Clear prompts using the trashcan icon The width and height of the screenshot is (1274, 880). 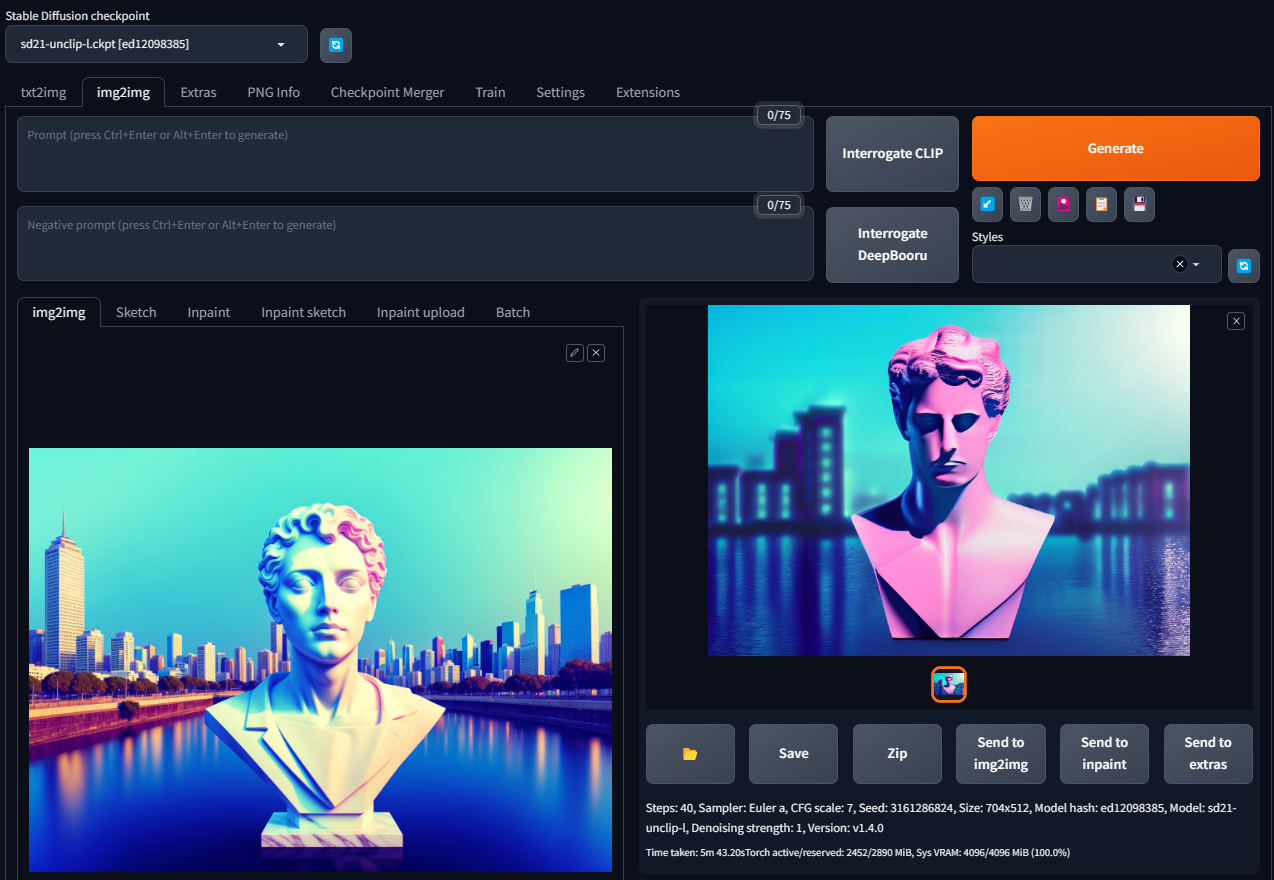(x=1025, y=204)
